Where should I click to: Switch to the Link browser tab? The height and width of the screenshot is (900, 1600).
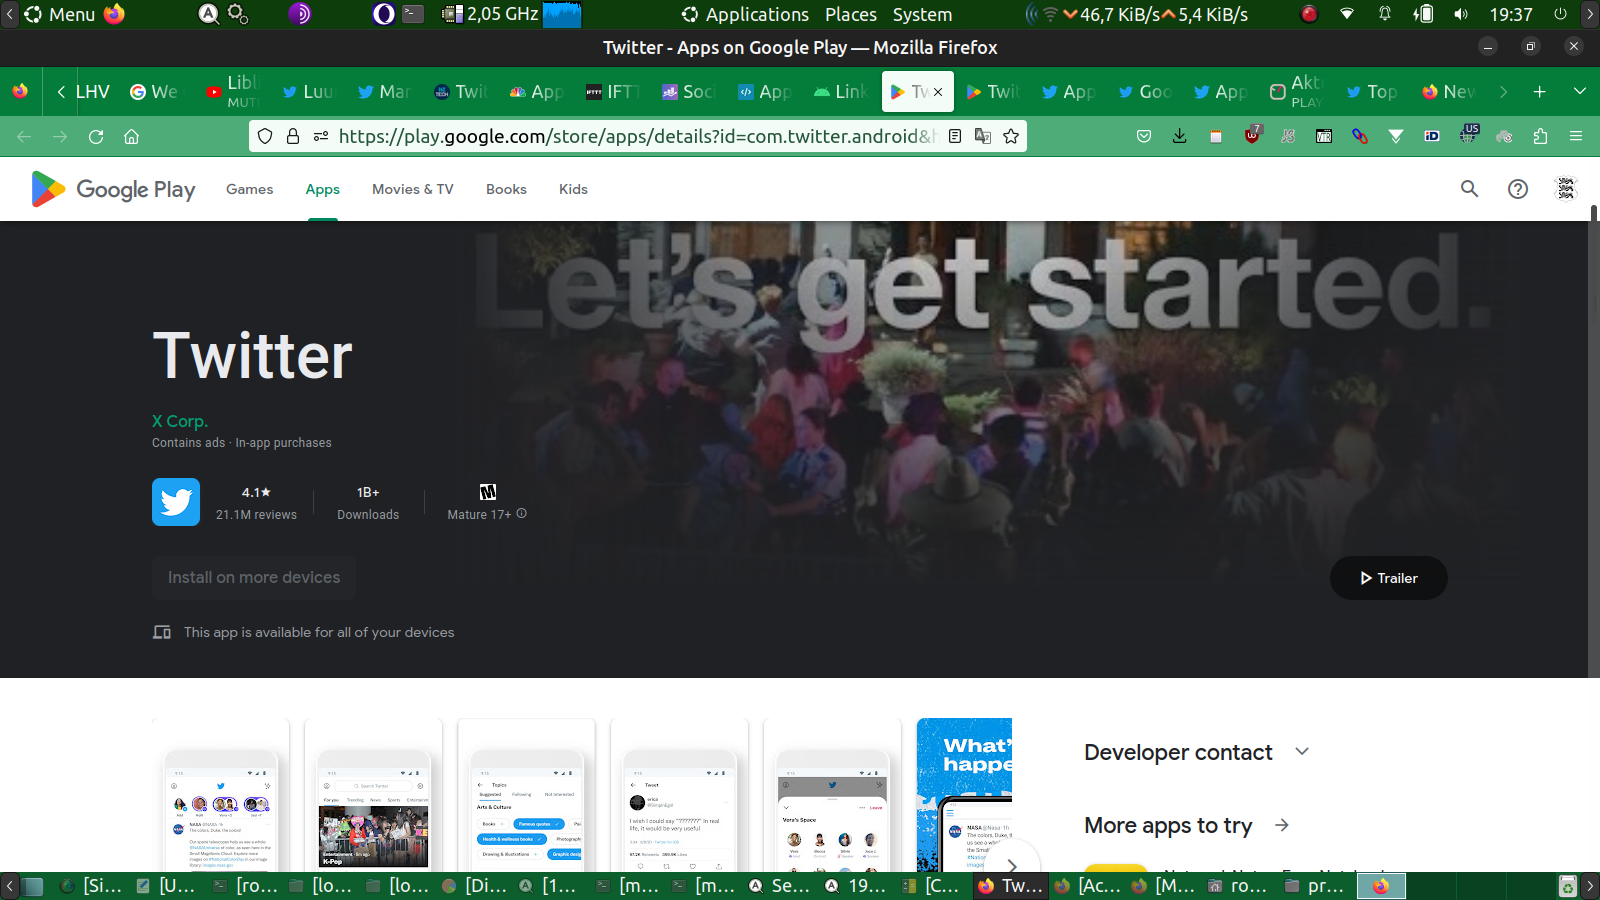pyautogui.click(x=840, y=92)
